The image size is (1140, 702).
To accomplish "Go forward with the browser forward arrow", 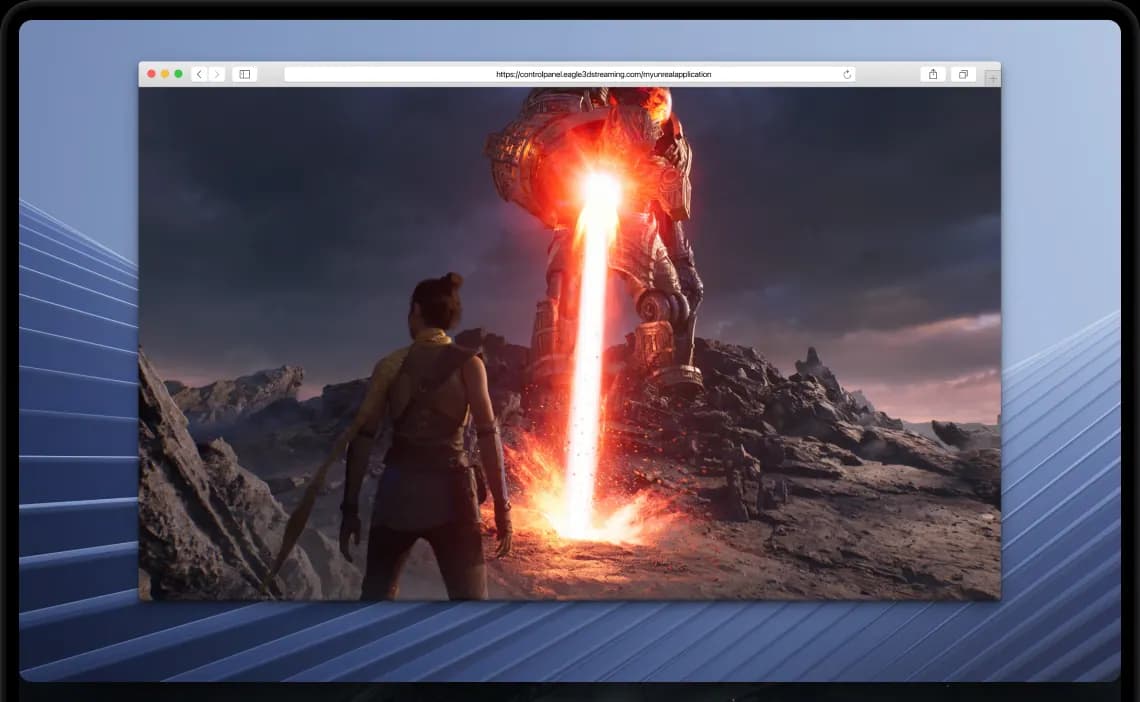I will pyautogui.click(x=217, y=74).
